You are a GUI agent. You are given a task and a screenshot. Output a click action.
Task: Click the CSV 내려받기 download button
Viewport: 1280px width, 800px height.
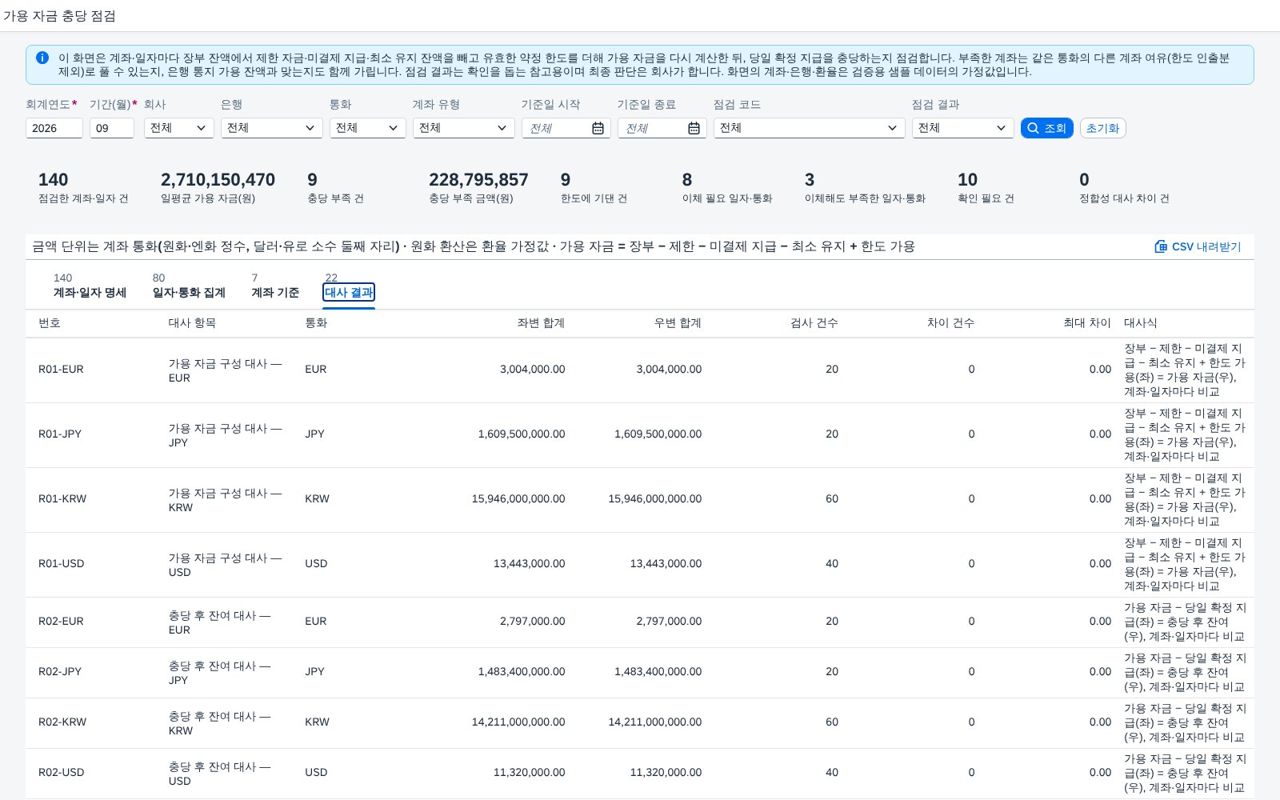(1197, 246)
